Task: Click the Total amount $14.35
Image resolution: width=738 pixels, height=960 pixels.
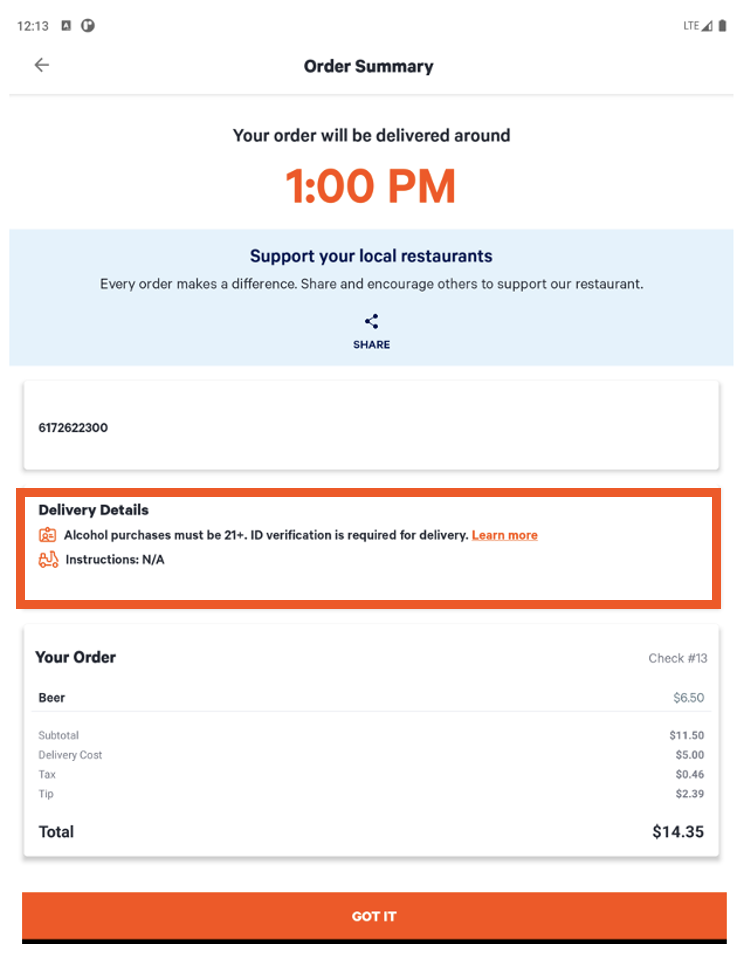Action: point(678,831)
